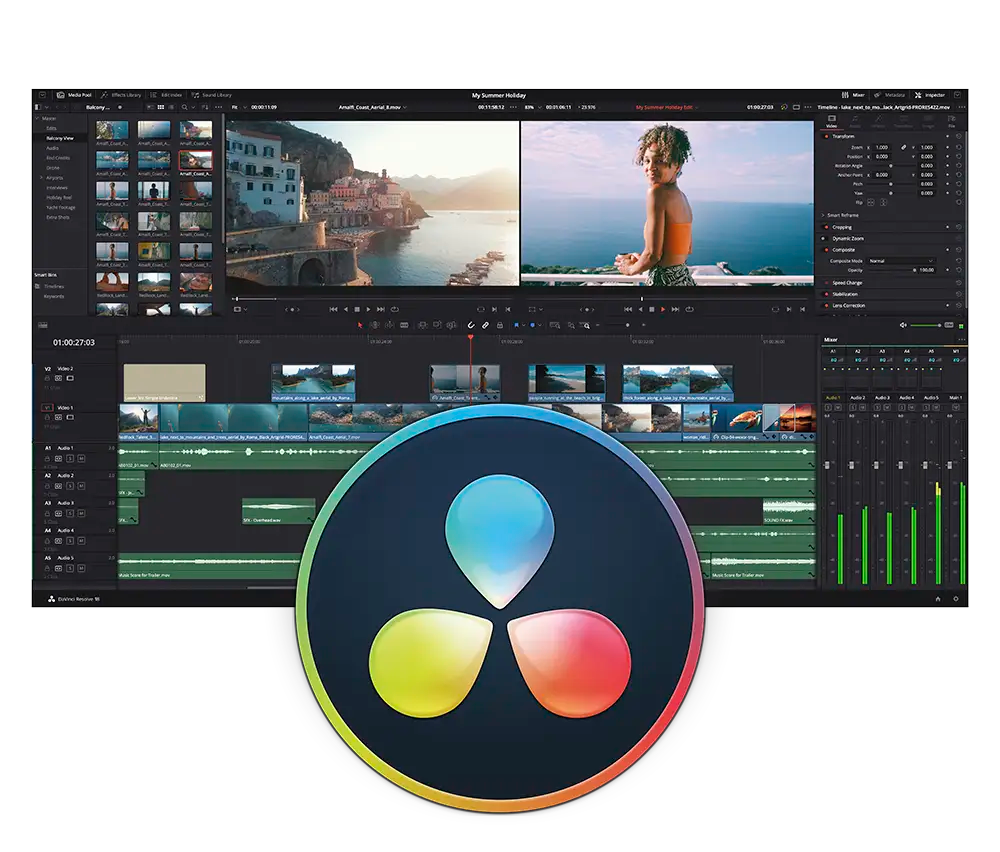Select the red-highlighted Amalfi_Coast clip thumbnail
This screenshot has height=852, width=1000.
[195, 159]
